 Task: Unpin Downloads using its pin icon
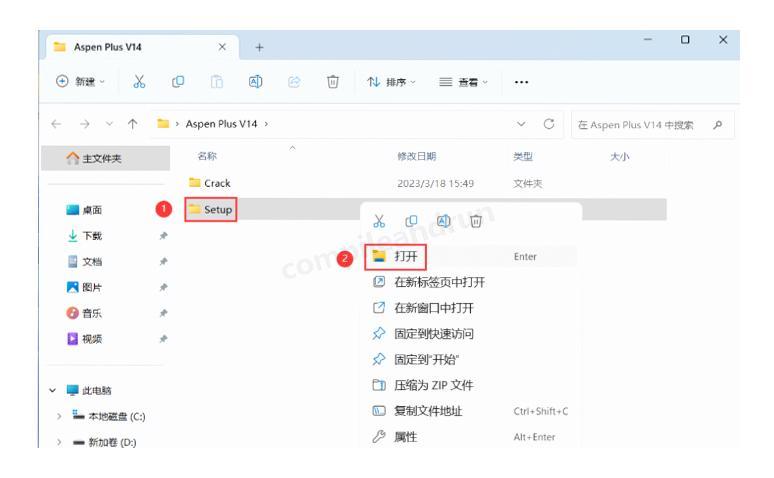pyautogui.click(x=163, y=236)
